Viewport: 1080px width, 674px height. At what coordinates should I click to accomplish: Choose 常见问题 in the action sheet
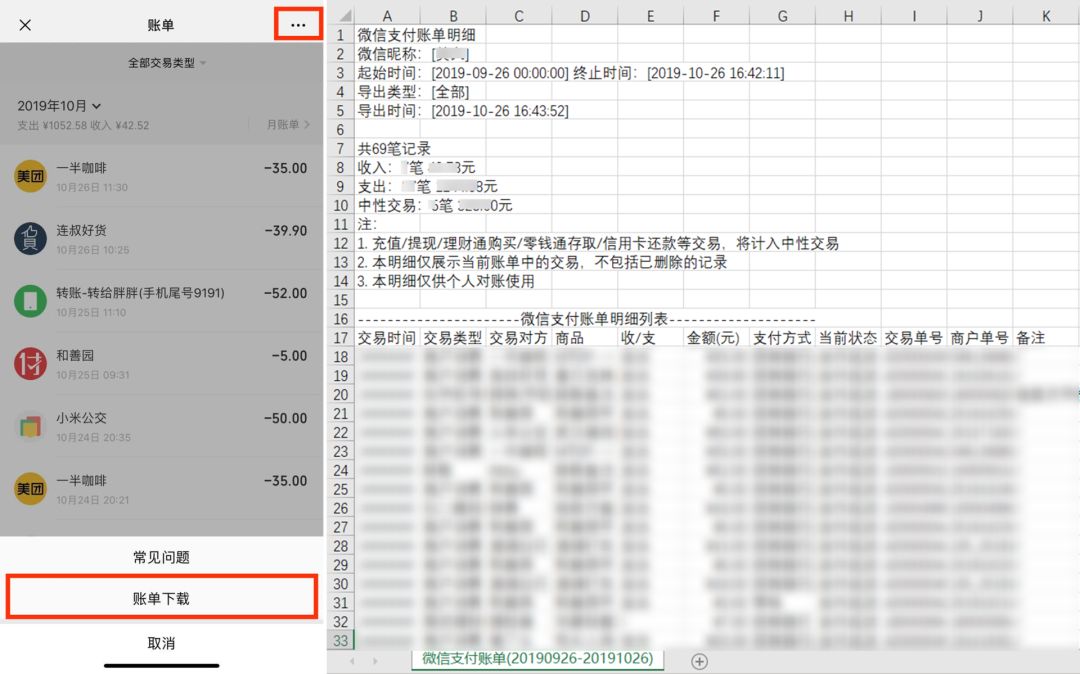161,557
